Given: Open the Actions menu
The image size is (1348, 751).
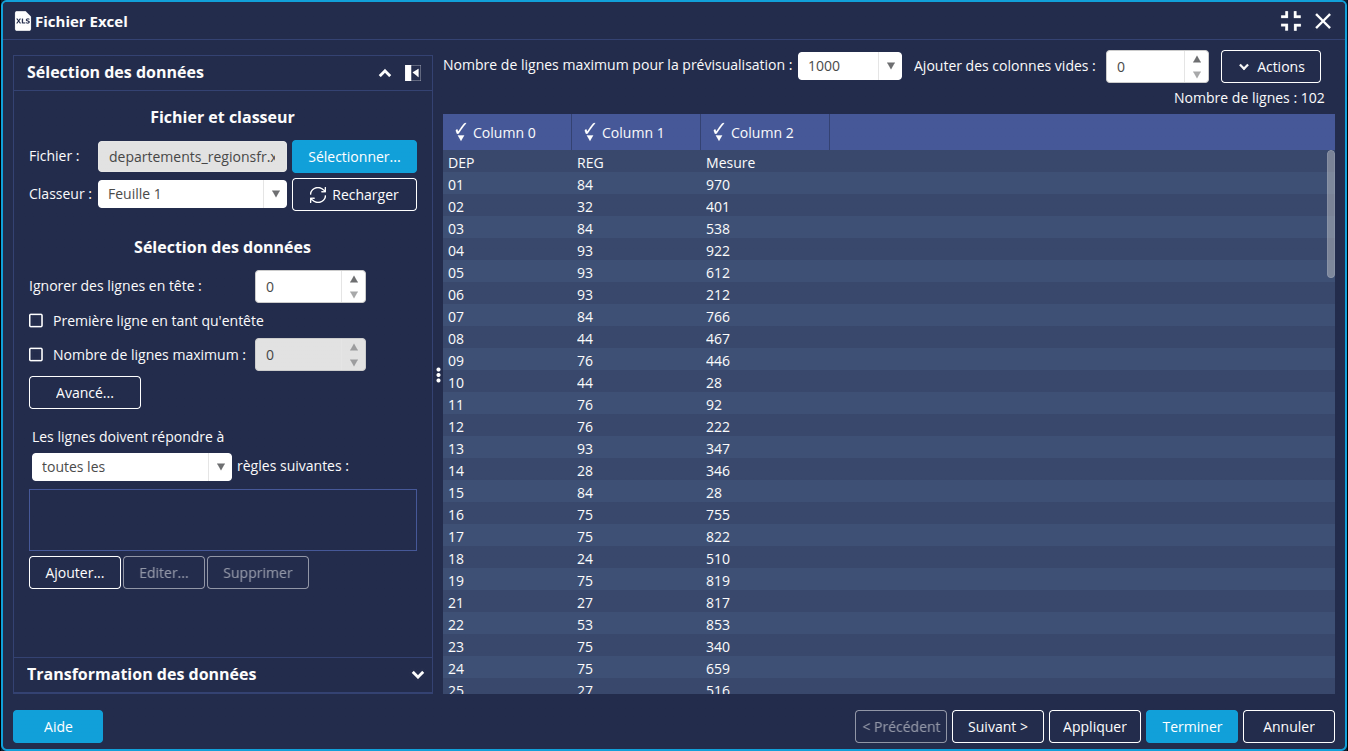Looking at the screenshot, I should 1270,67.
